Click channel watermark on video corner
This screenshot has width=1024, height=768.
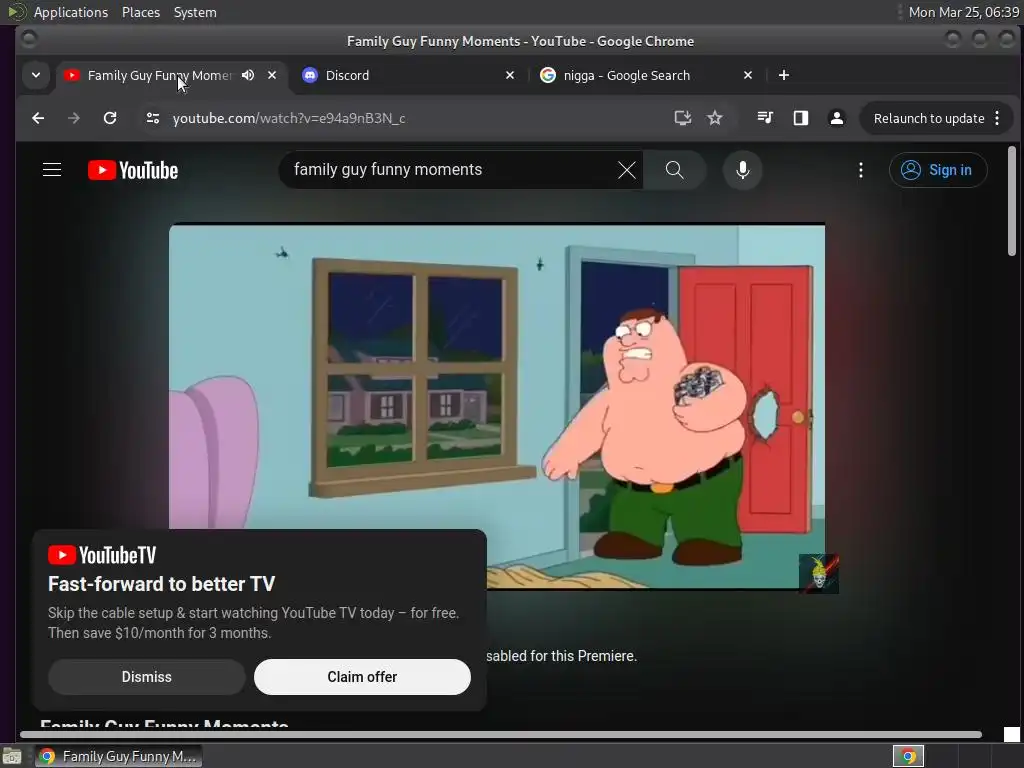819,573
